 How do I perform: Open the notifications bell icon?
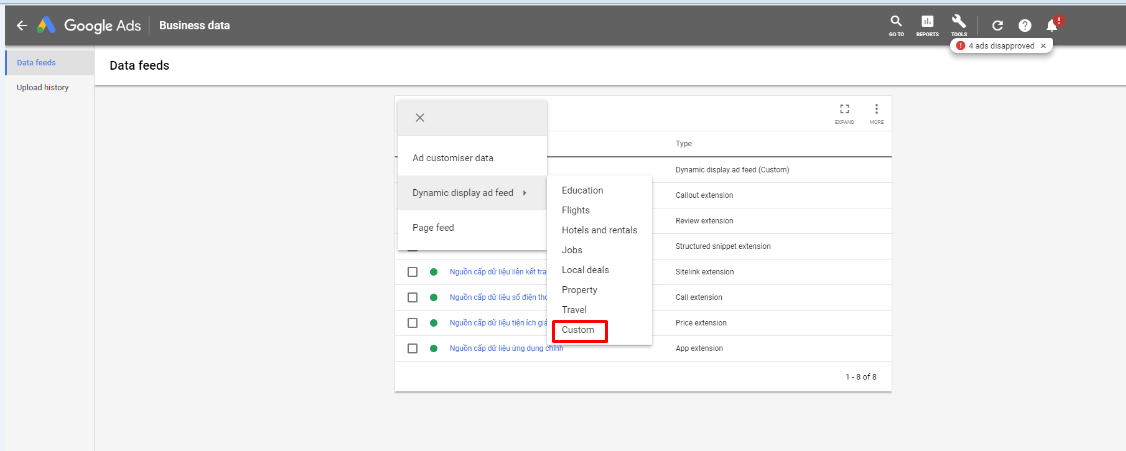(1052, 25)
